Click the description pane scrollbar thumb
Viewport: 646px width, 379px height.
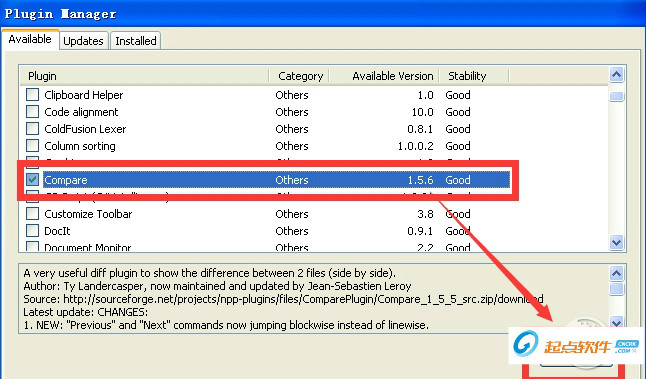point(616,288)
